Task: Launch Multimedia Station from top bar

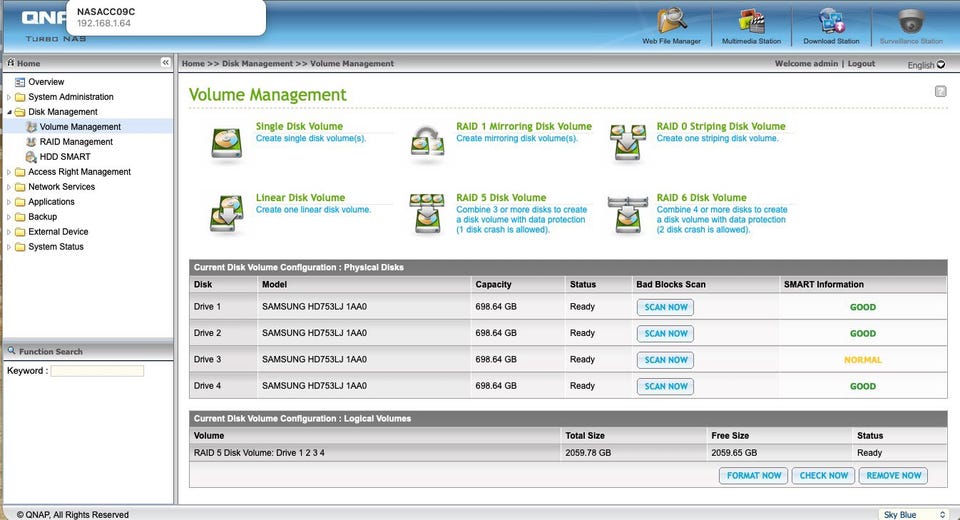Action: (x=752, y=21)
